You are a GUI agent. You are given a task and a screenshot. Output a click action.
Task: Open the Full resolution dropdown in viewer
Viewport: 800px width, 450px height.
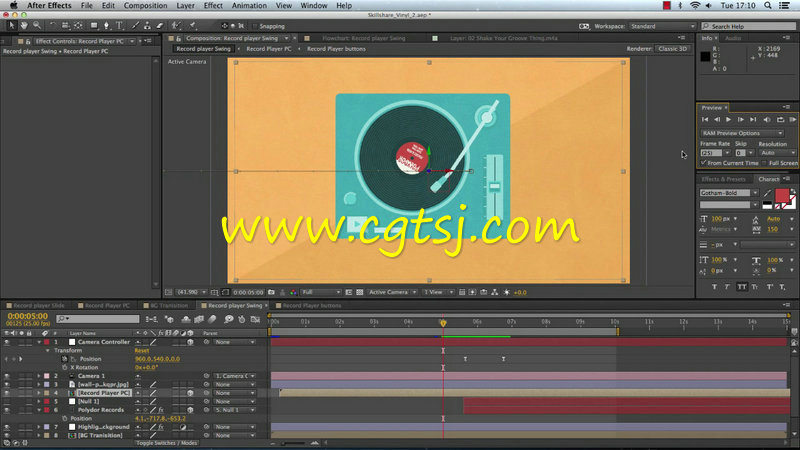point(321,292)
